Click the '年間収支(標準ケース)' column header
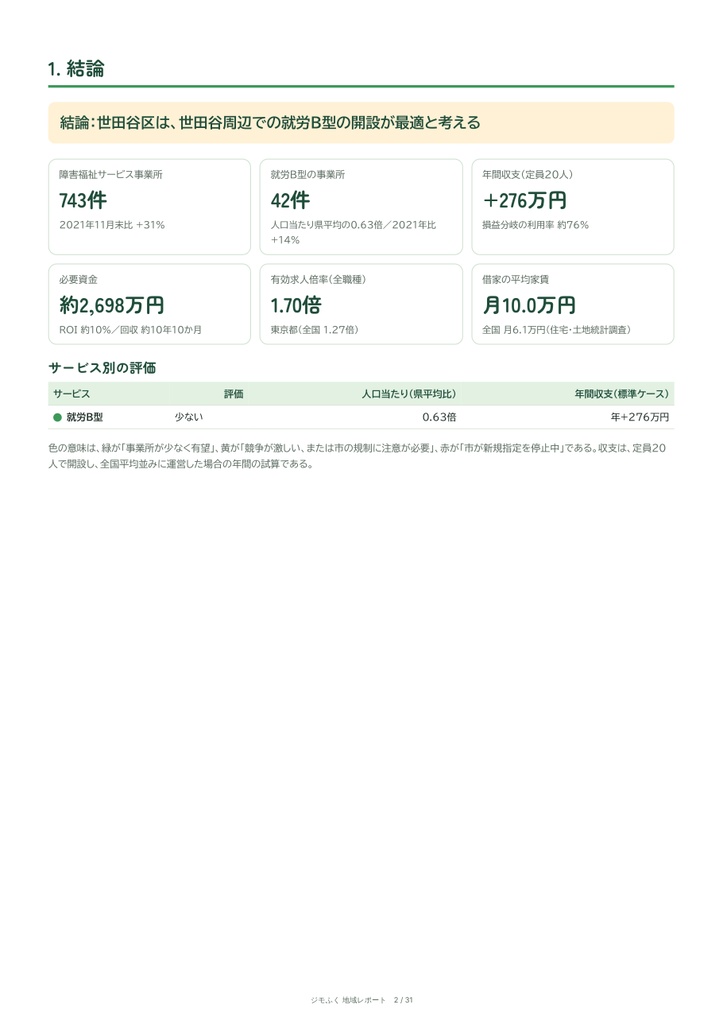The width and height of the screenshot is (723, 1024). pos(622,394)
